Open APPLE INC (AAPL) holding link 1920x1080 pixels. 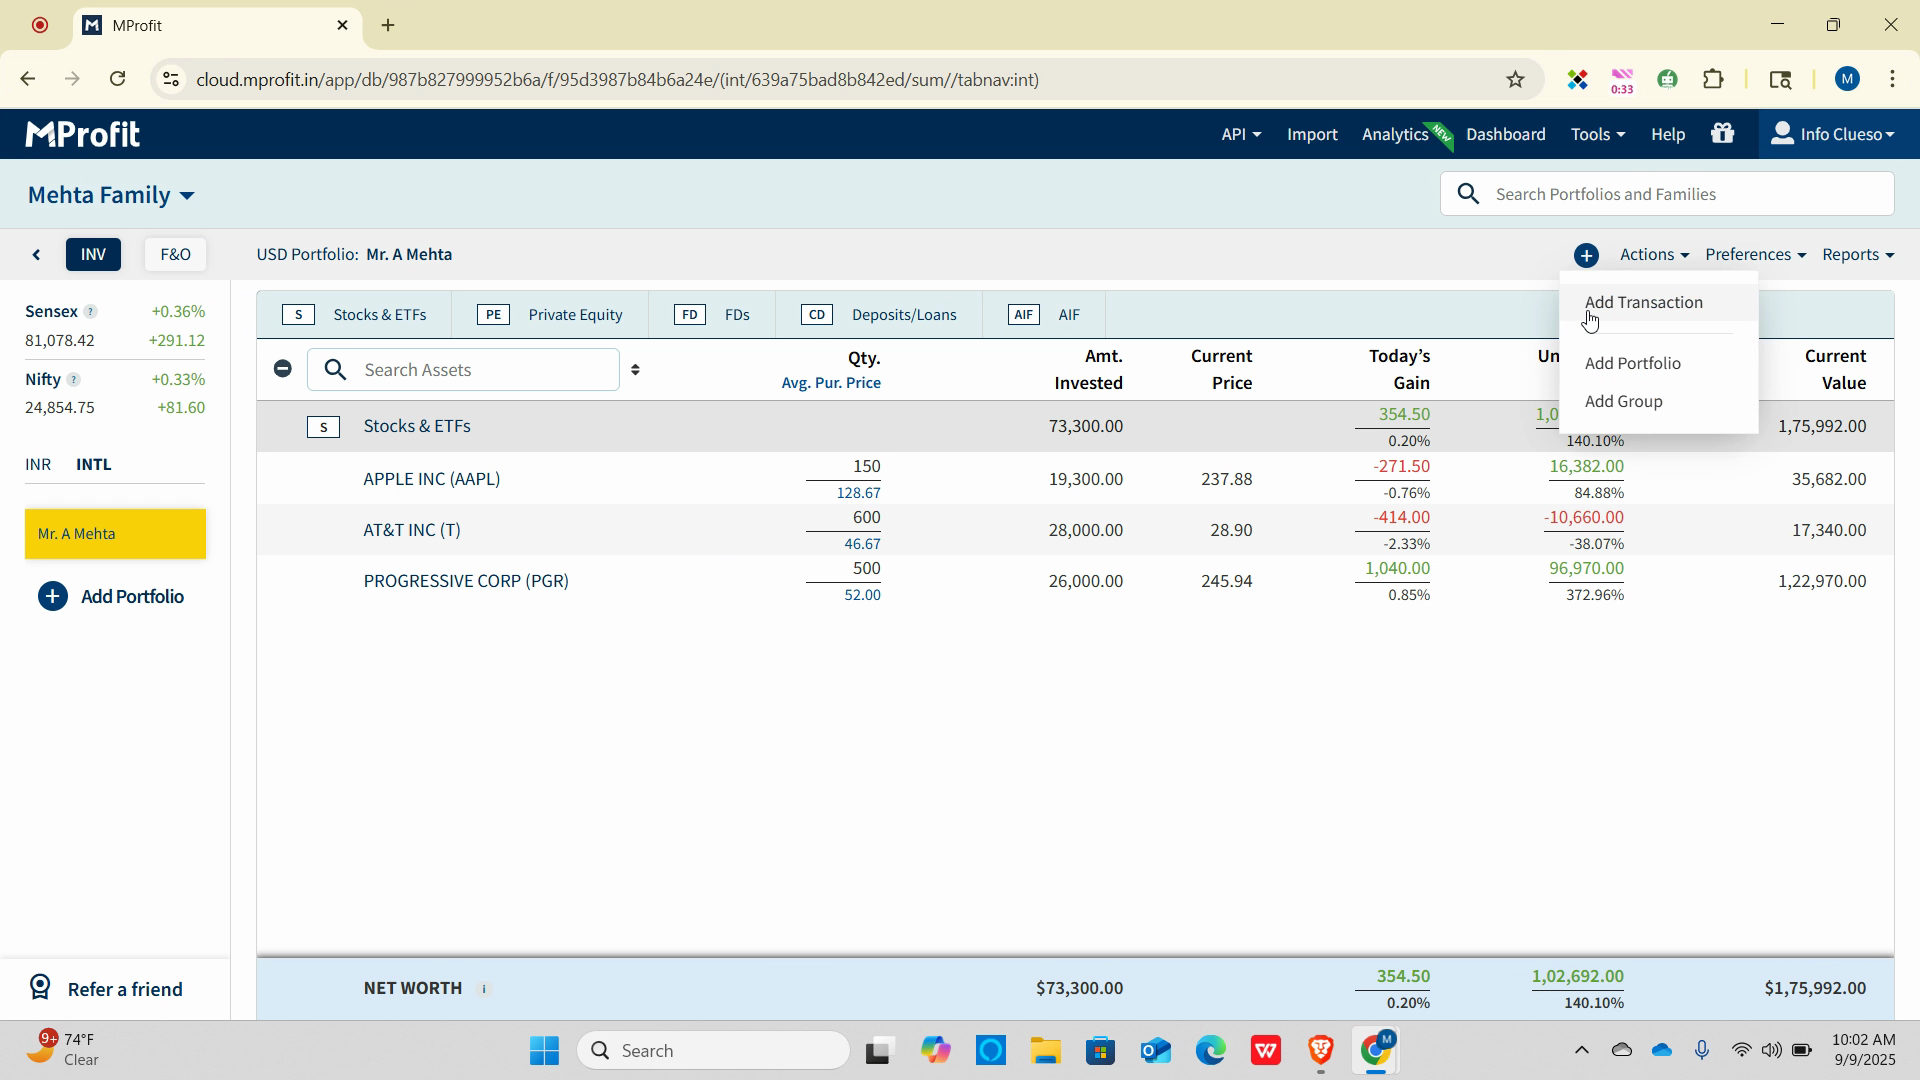431,479
